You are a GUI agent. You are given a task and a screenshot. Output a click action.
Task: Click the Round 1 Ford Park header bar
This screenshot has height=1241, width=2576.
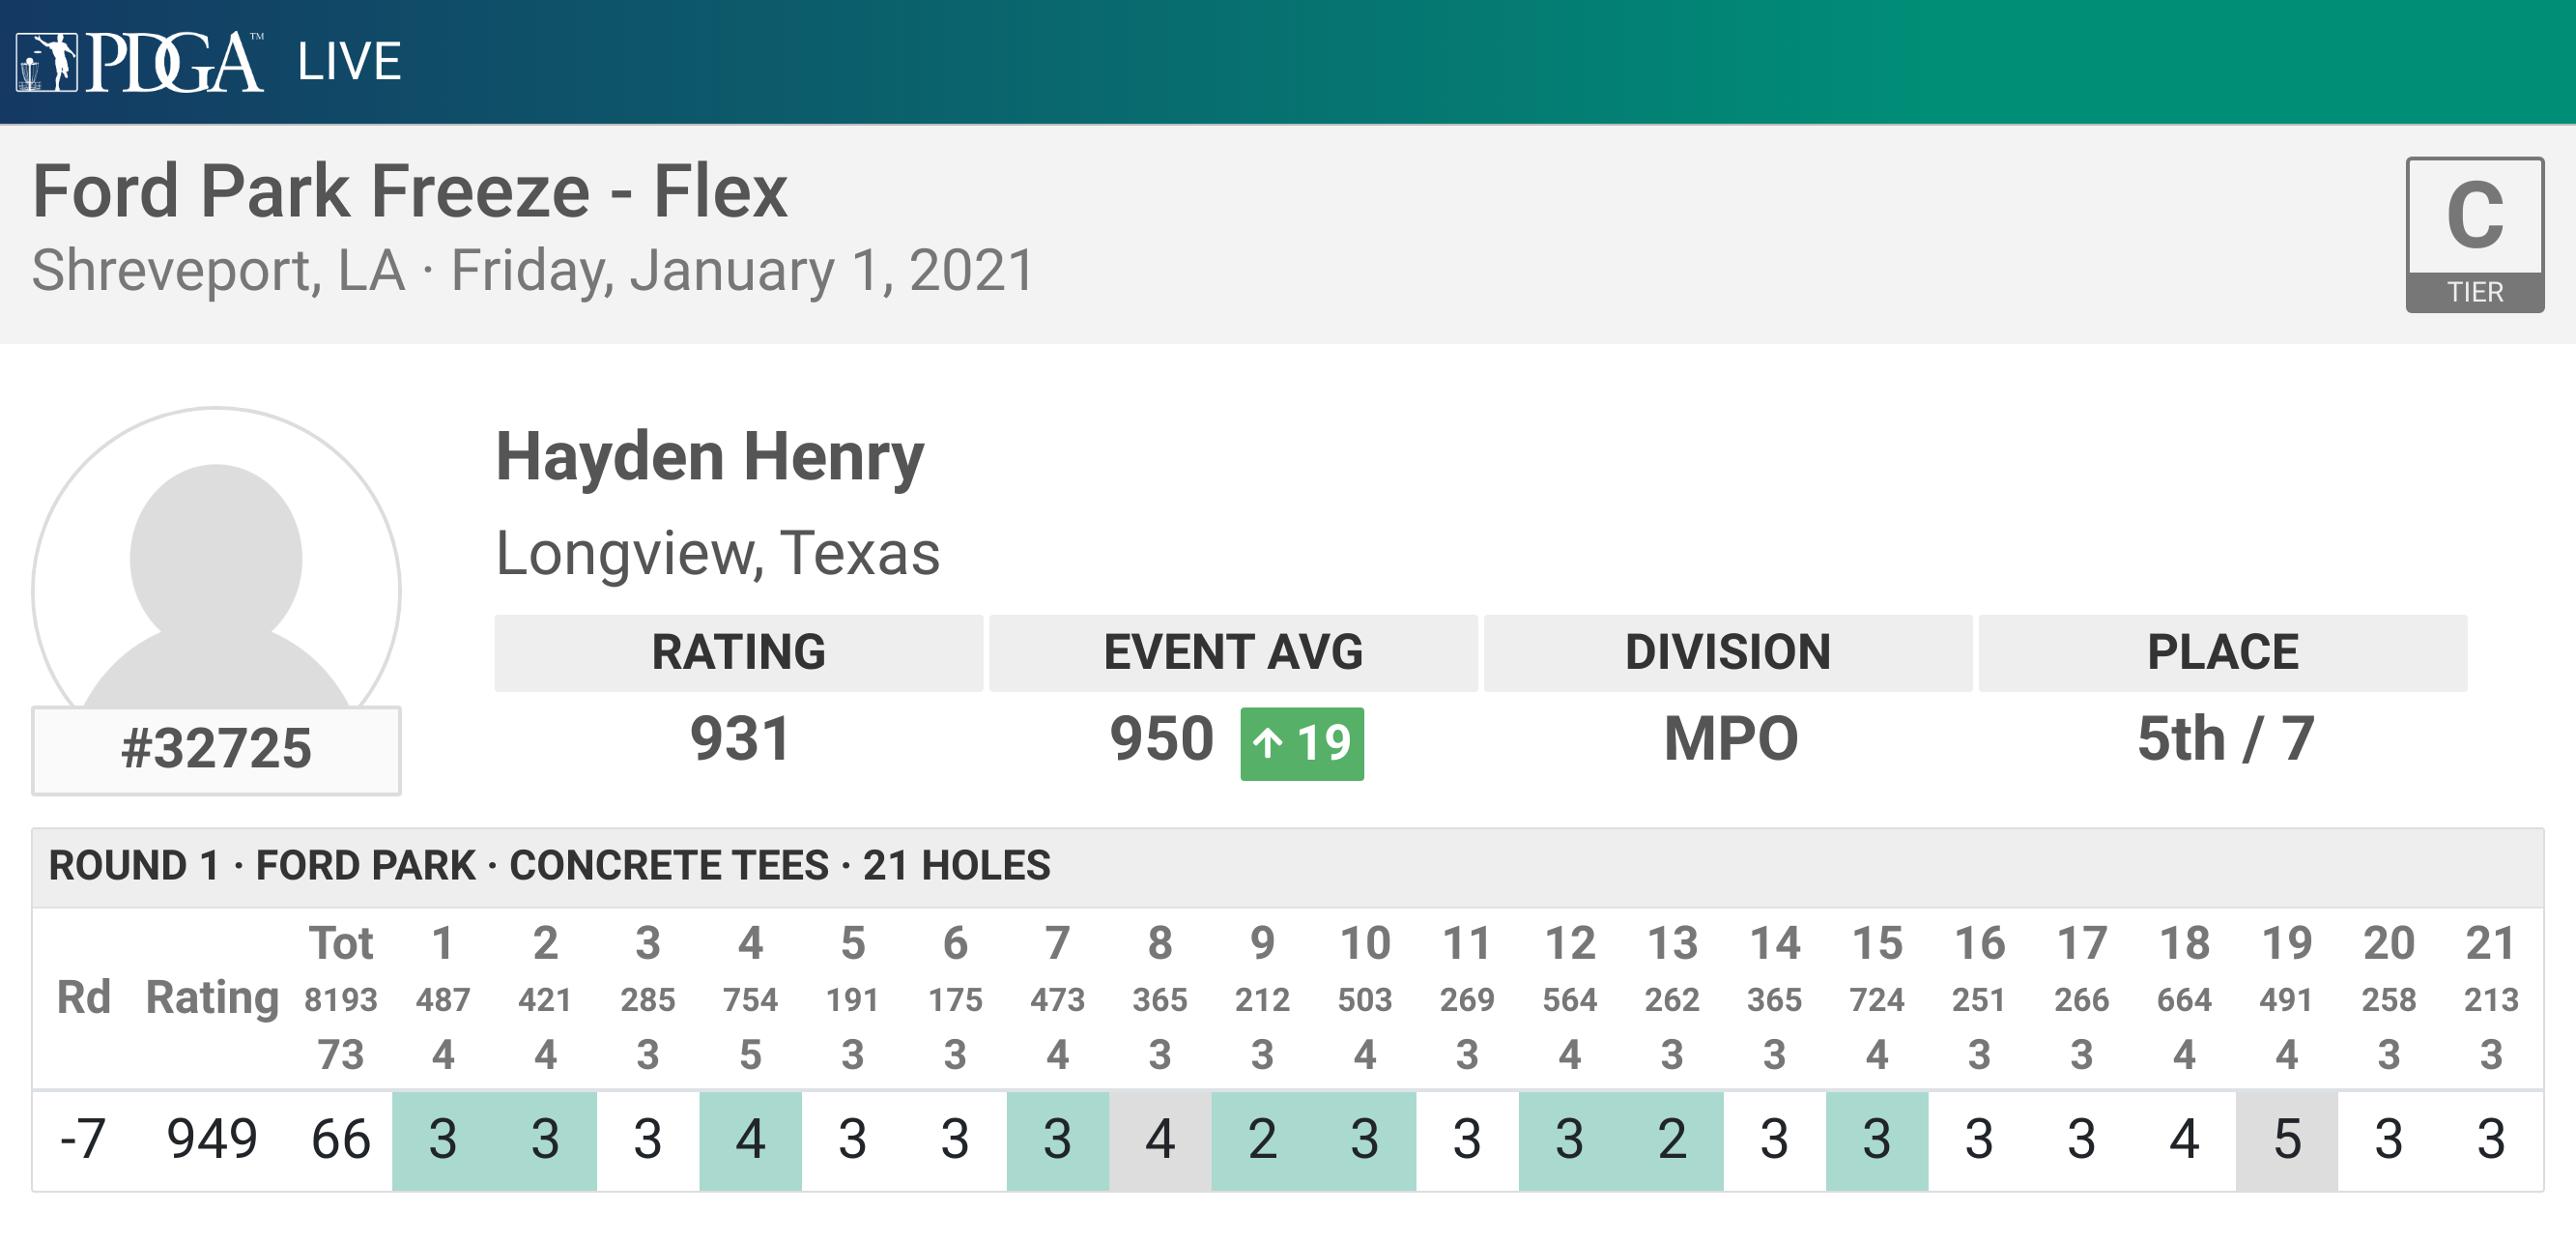click(1287, 866)
